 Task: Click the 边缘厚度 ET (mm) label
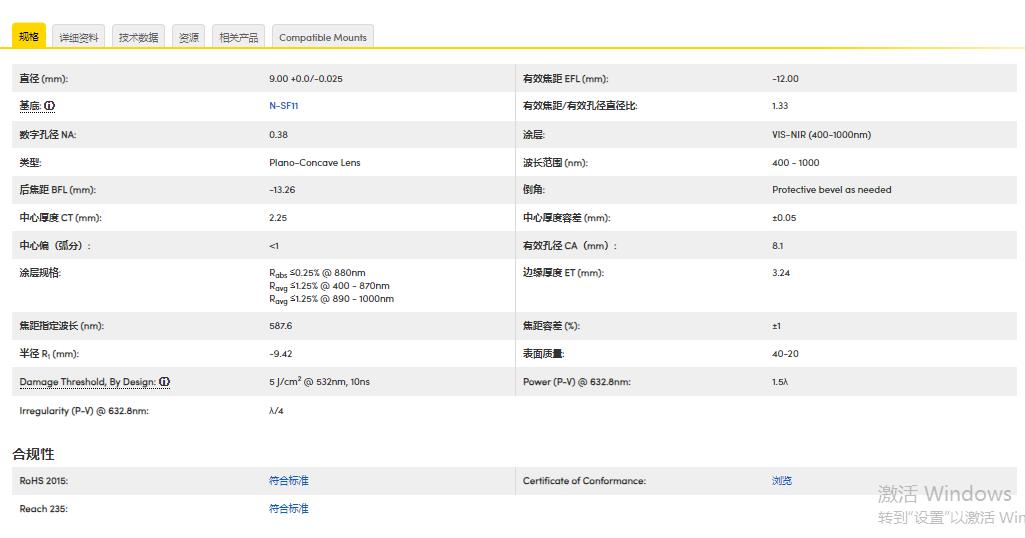click(x=563, y=273)
